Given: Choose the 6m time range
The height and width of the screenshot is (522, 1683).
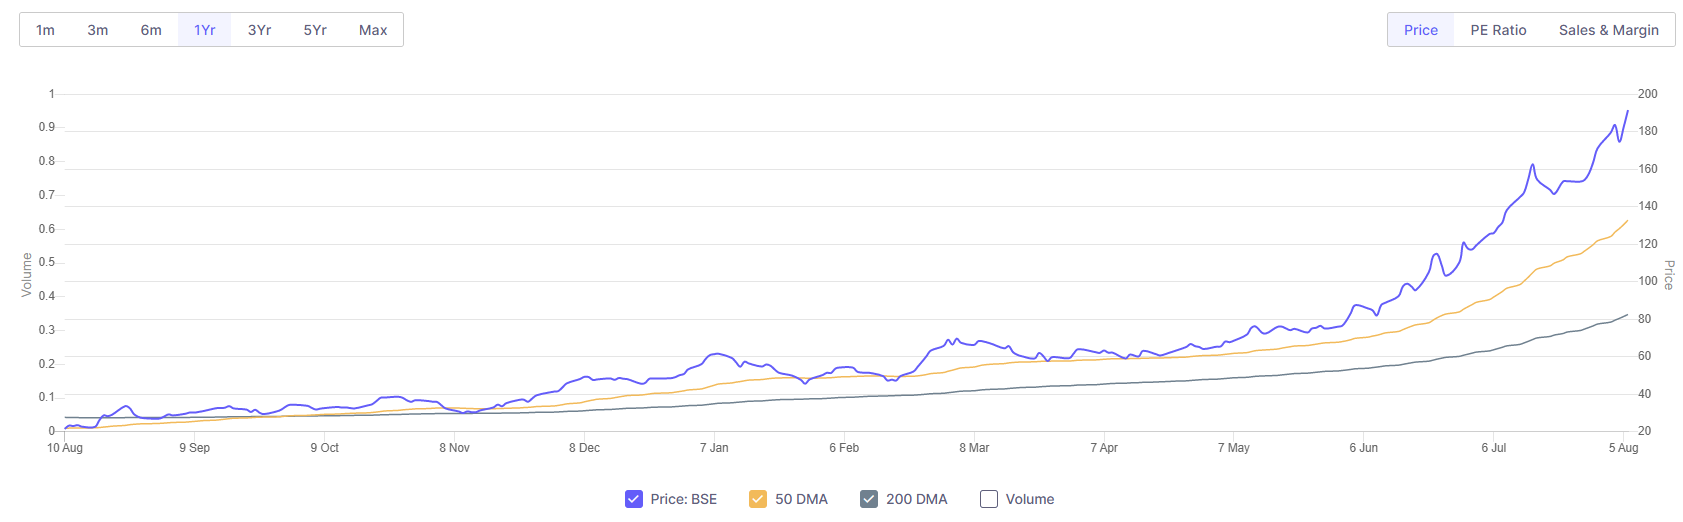Looking at the screenshot, I should [x=151, y=30].
